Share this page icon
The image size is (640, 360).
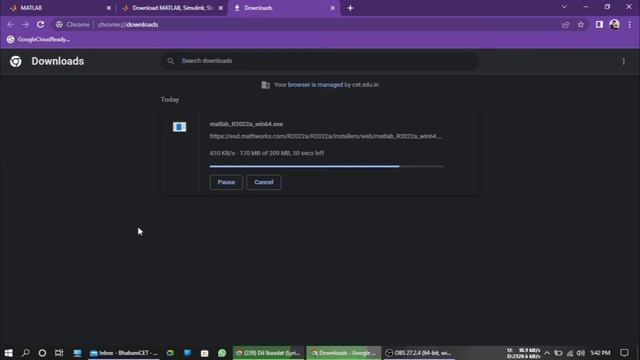pos(565,24)
